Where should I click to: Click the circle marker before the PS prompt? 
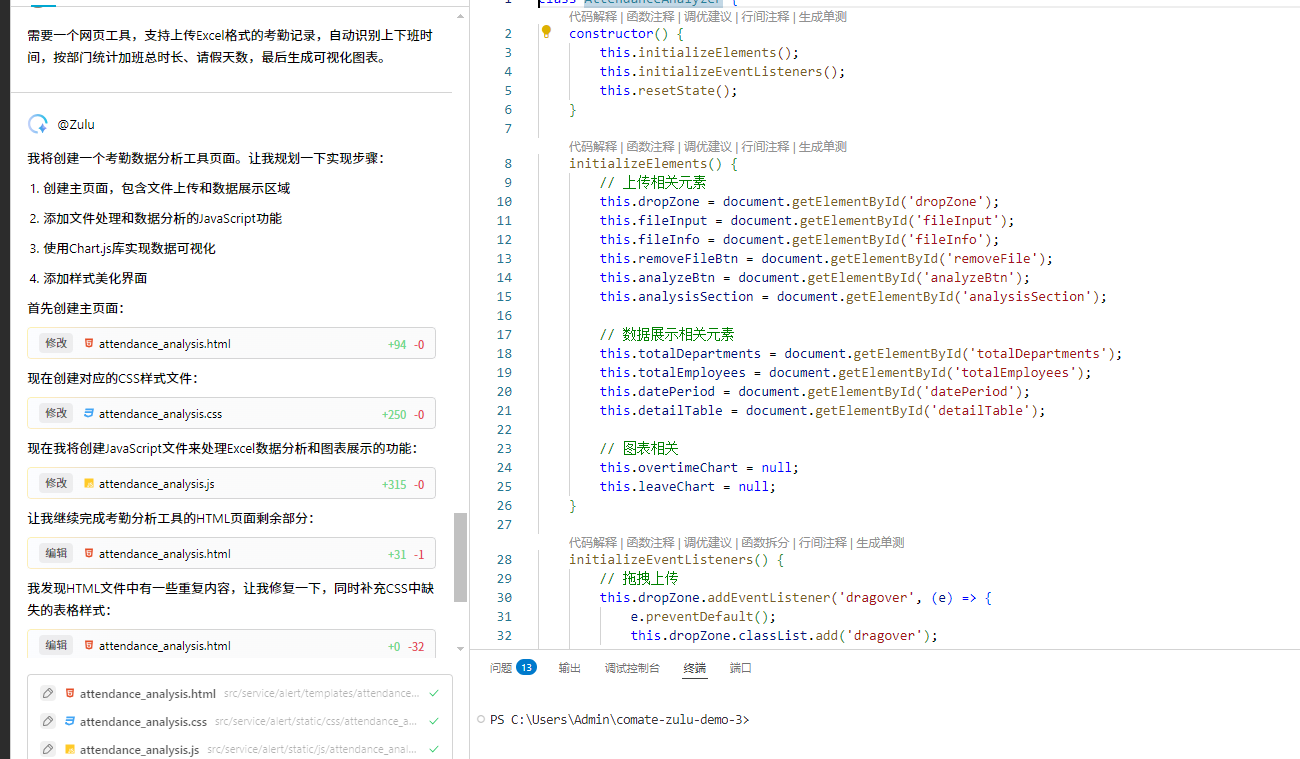[482, 719]
